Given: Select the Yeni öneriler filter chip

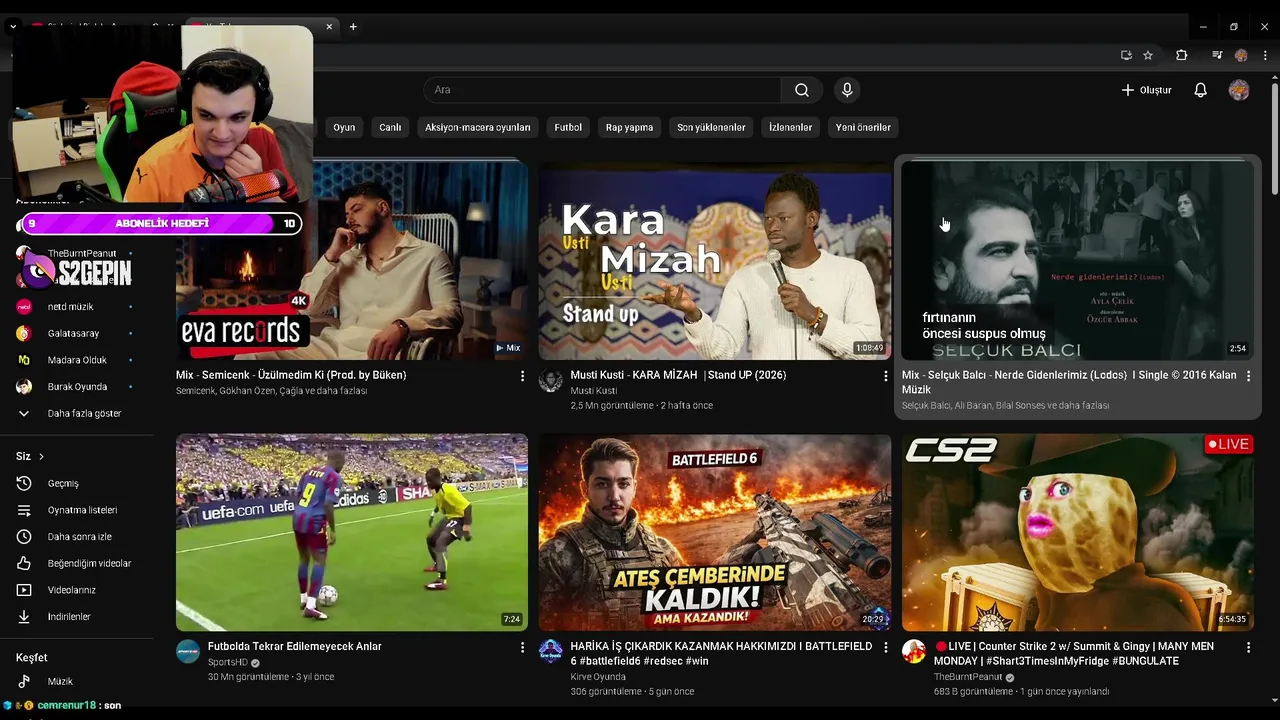Looking at the screenshot, I should point(863,127).
